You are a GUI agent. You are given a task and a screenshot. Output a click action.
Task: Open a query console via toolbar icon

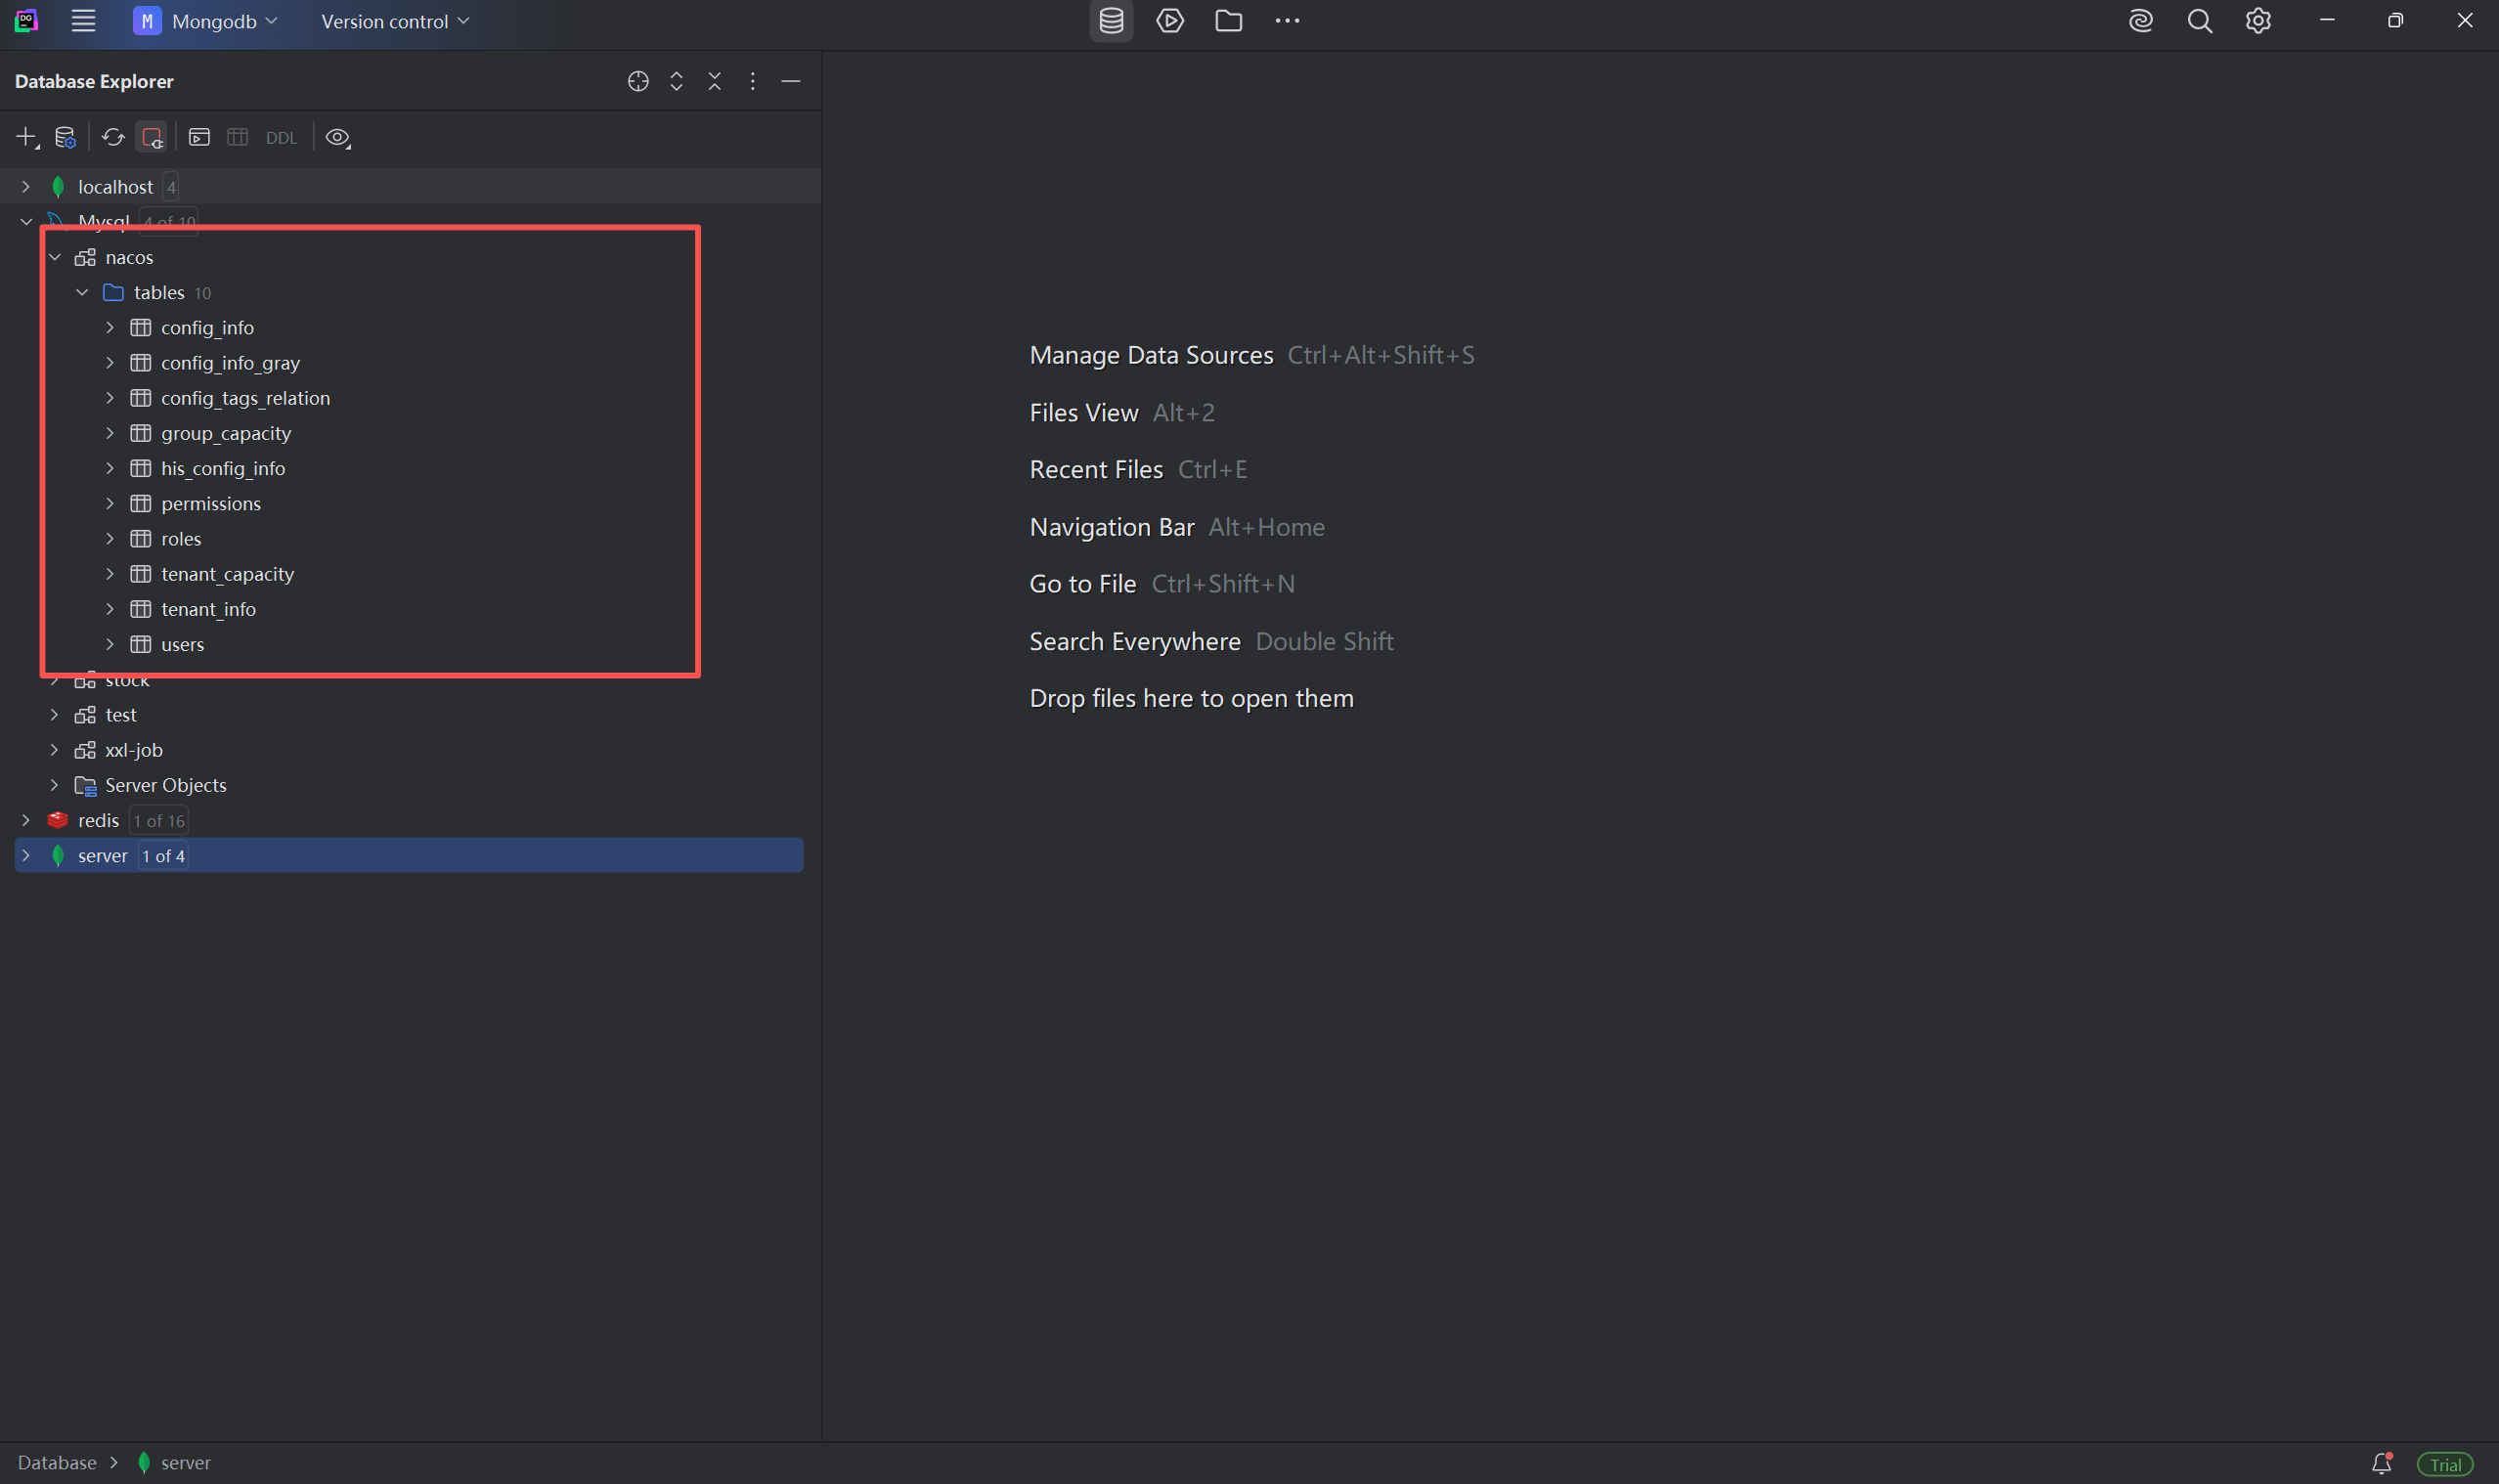(199, 137)
